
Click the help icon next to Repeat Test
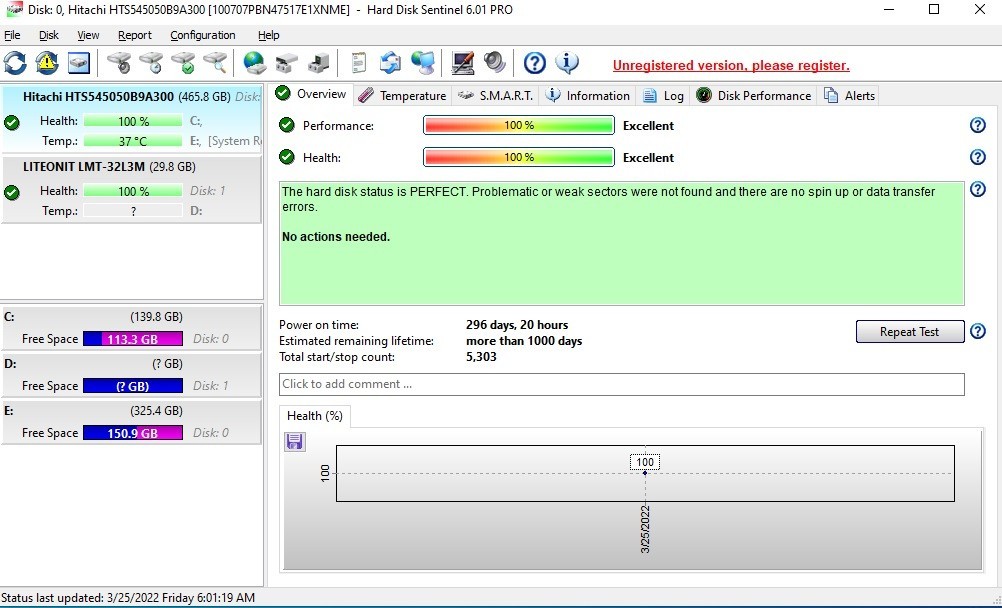pyautogui.click(x=978, y=332)
